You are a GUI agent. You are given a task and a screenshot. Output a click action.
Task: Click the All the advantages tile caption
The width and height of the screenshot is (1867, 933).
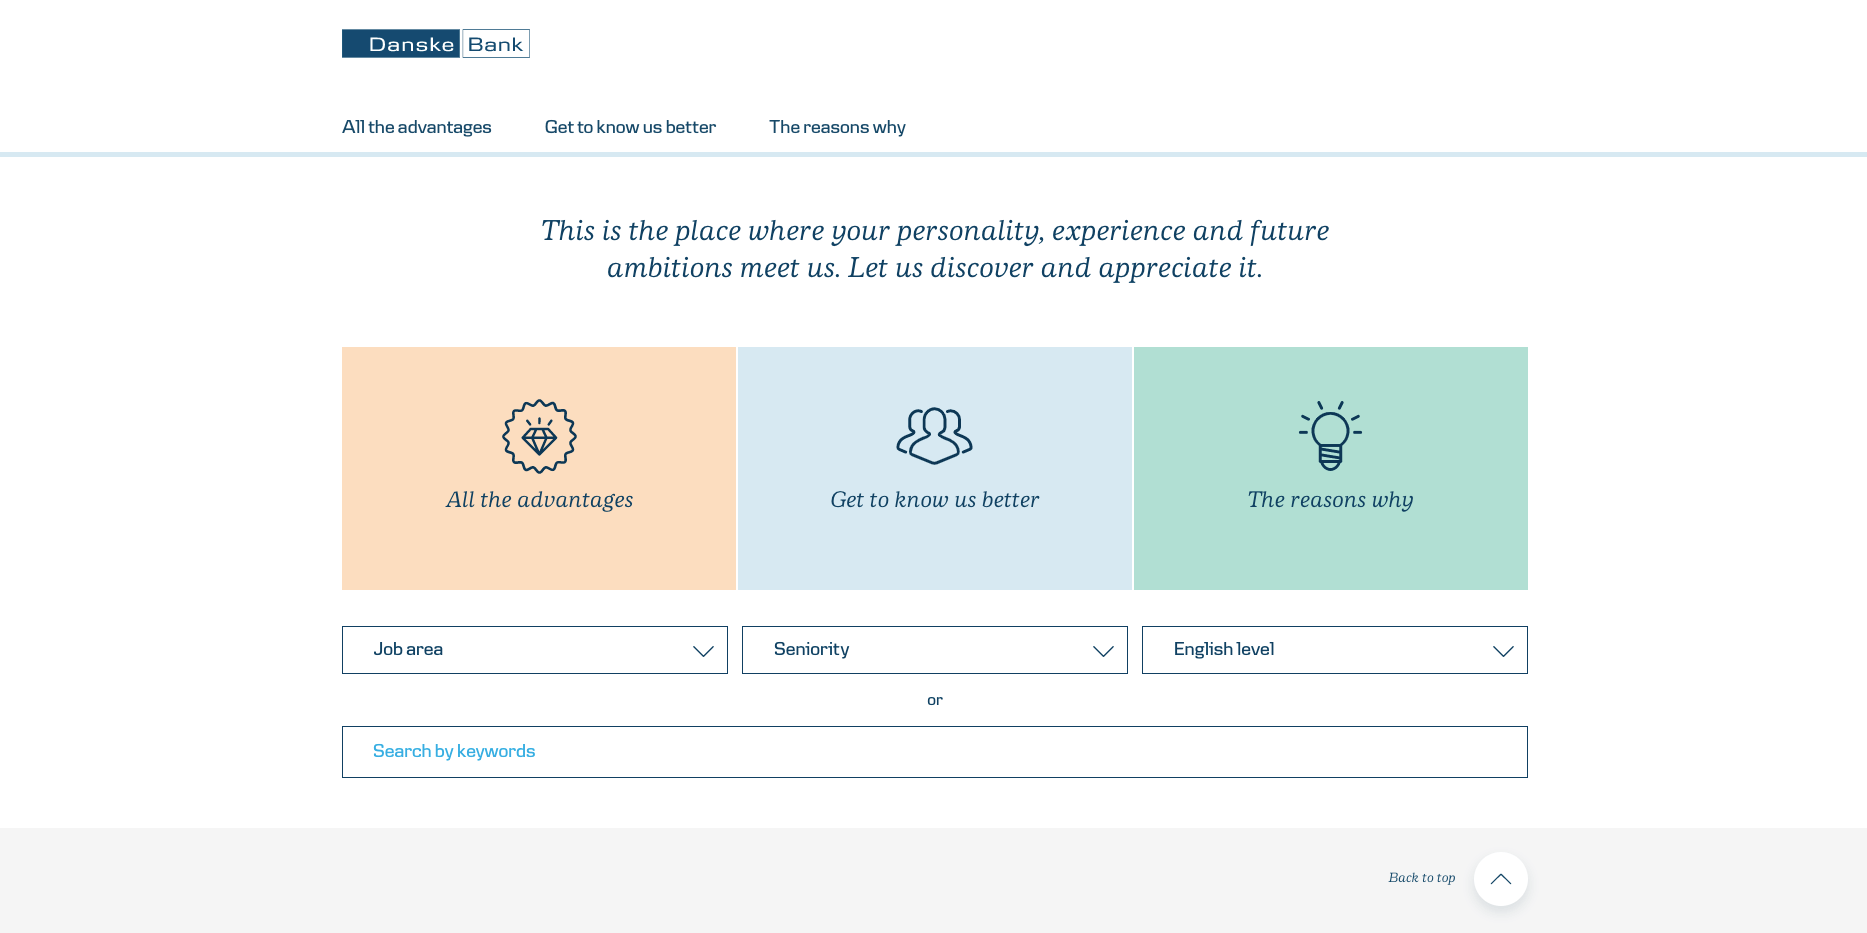[x=539, y=500]
